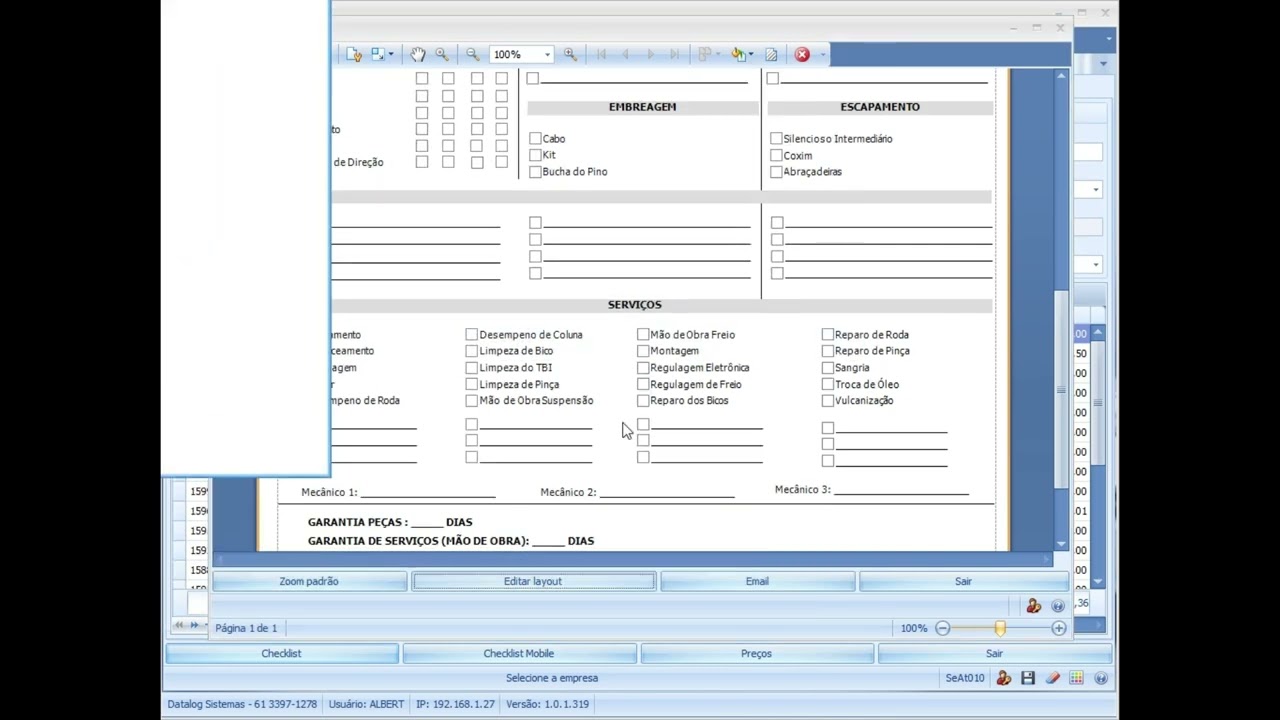Click the Página 1 de 1 status text
Viewport: 1280px width, 720px height.
246,628
